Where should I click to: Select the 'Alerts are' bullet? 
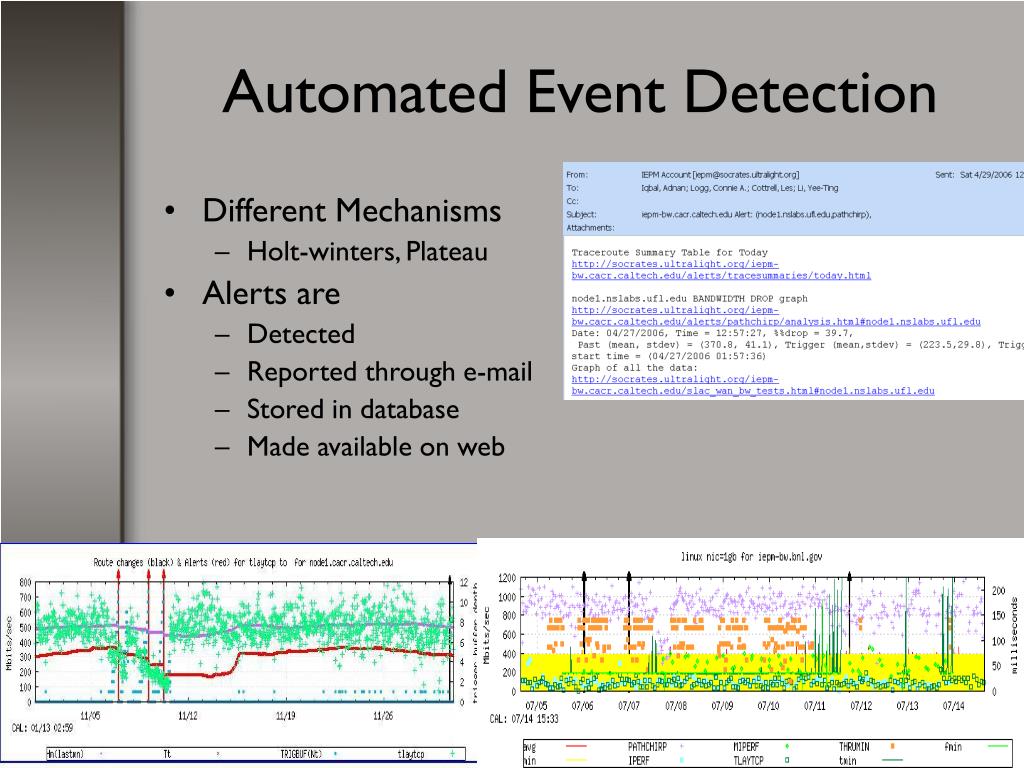point(271,293)
